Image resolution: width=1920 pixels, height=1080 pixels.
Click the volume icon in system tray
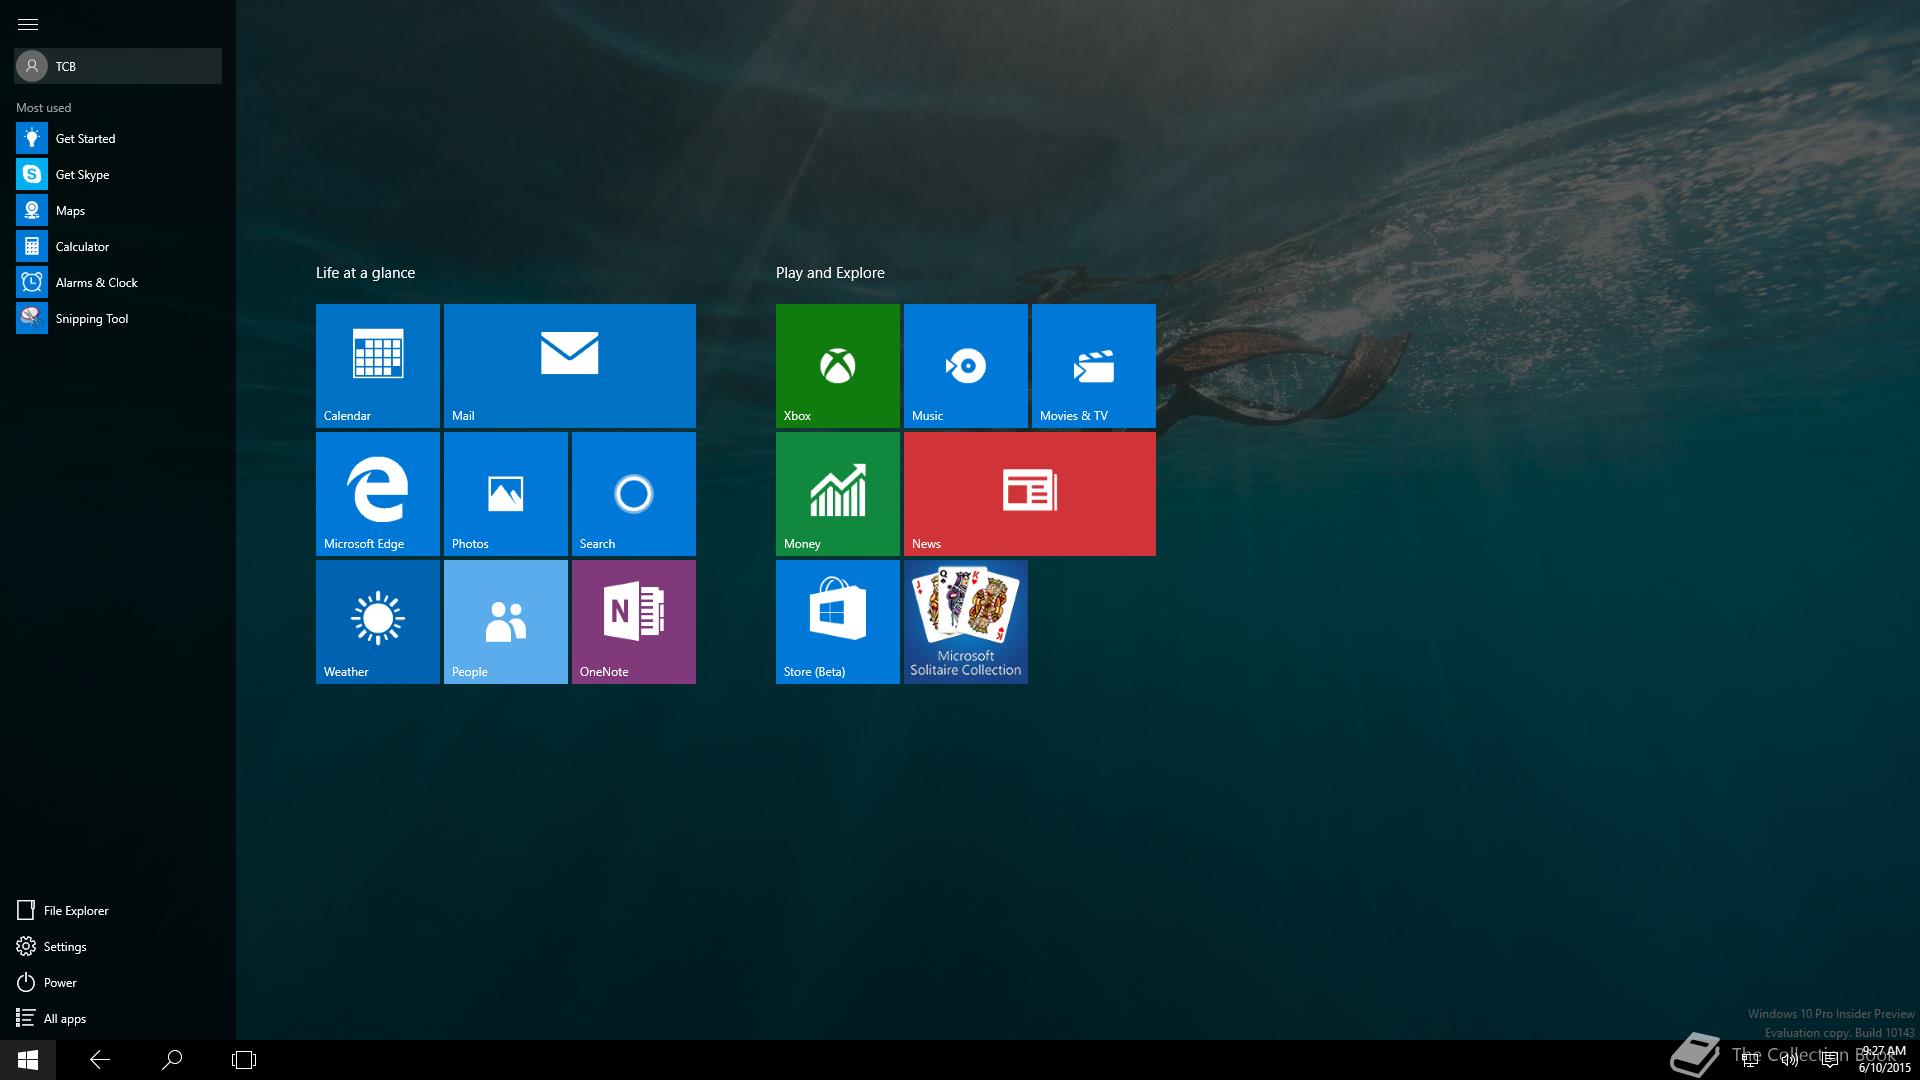click(1789, 1060)
